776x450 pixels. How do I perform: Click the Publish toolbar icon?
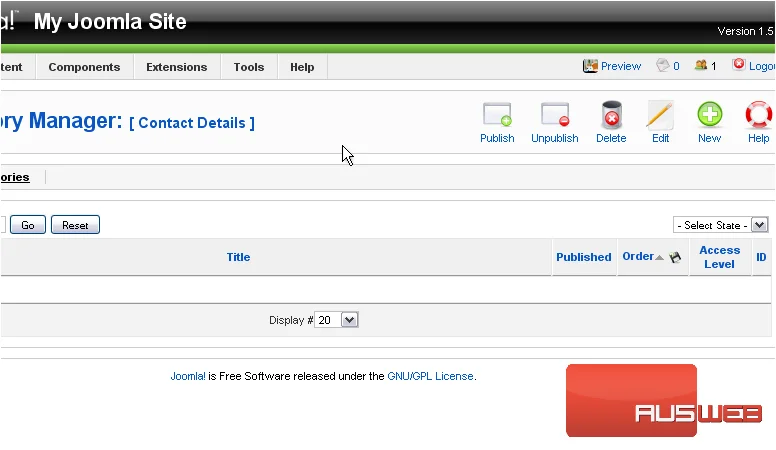pyautogui.click(x=497, y=115)
